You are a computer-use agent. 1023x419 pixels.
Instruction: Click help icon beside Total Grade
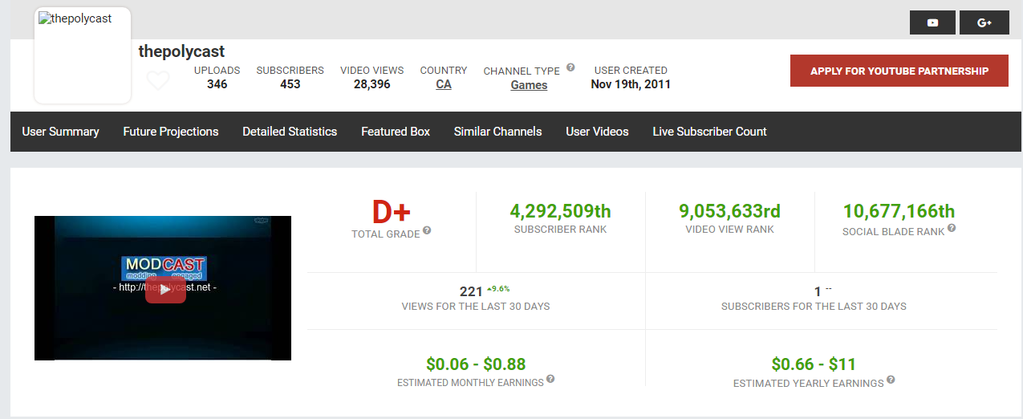(427, 230)
